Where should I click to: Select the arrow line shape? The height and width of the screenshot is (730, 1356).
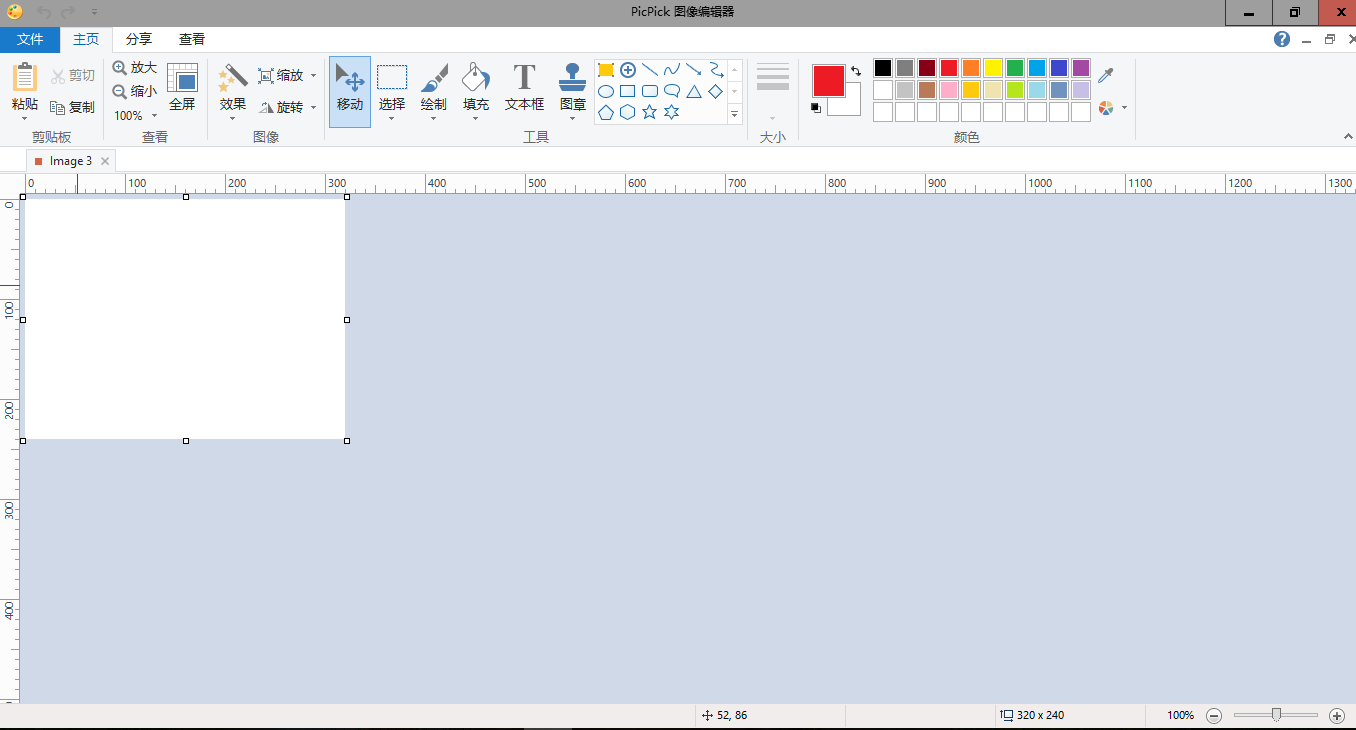[x=694, y=70]
